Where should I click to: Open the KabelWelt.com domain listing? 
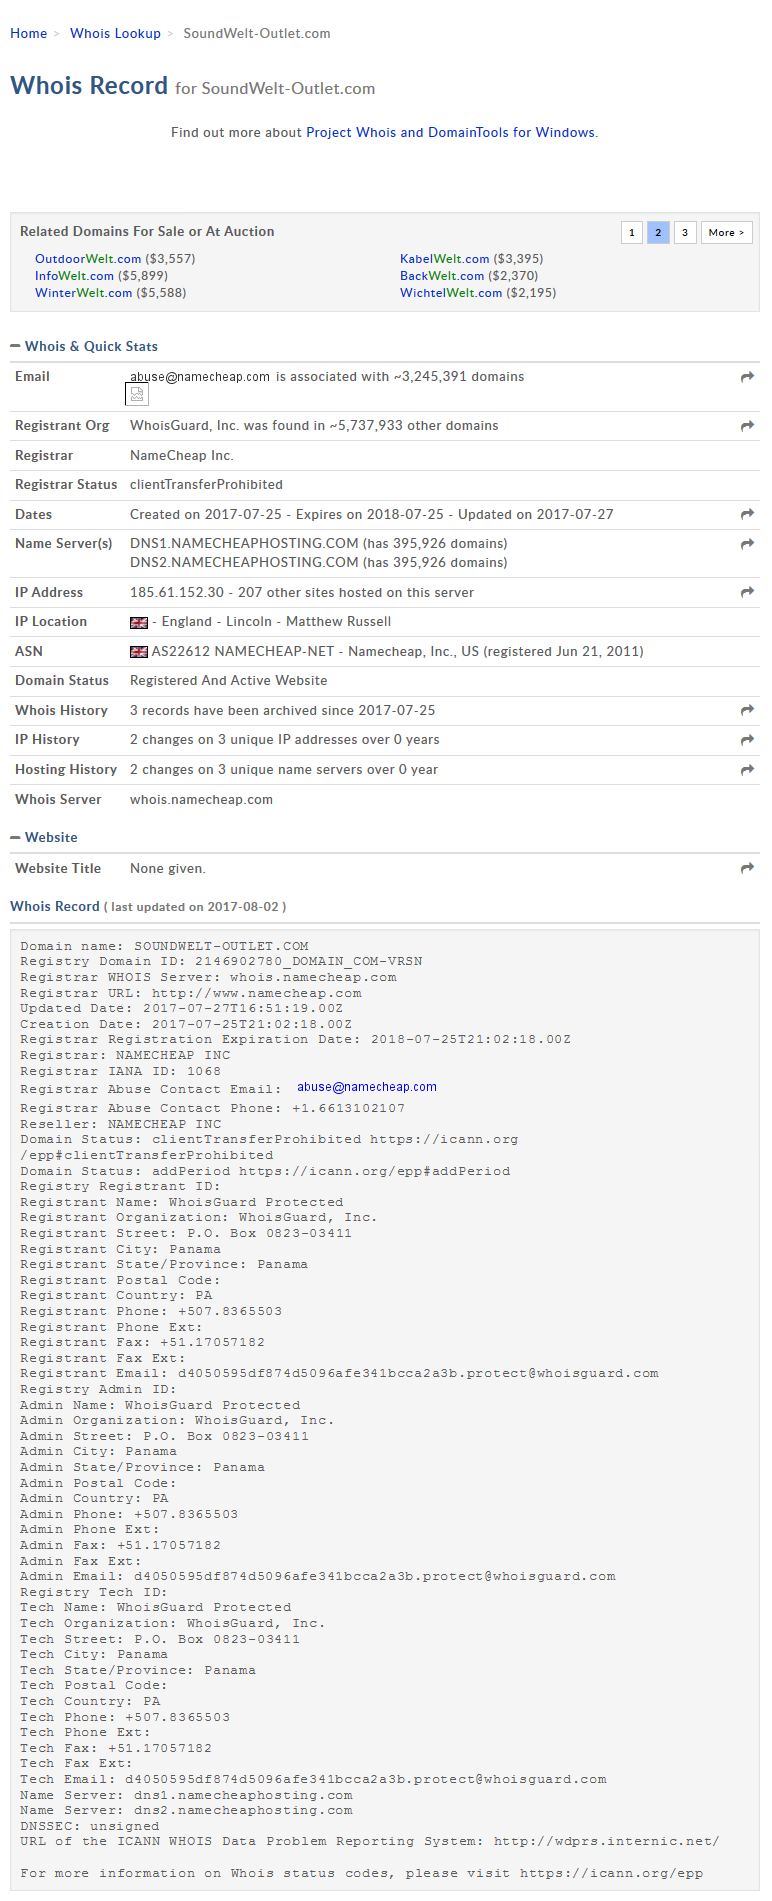point(444,259)
